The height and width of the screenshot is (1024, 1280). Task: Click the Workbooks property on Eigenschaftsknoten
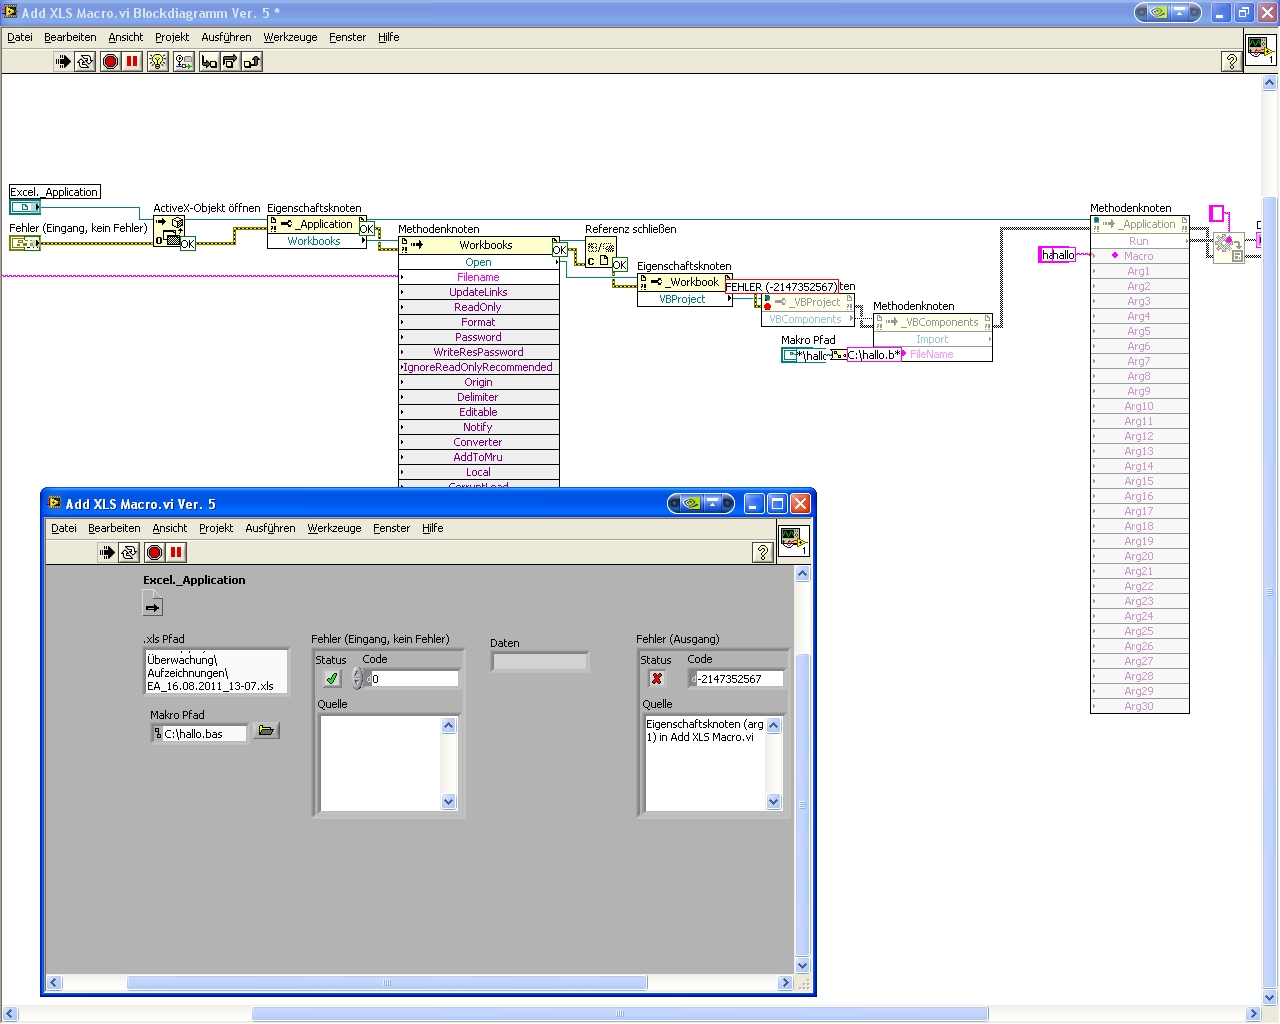[x=314, y=241]
